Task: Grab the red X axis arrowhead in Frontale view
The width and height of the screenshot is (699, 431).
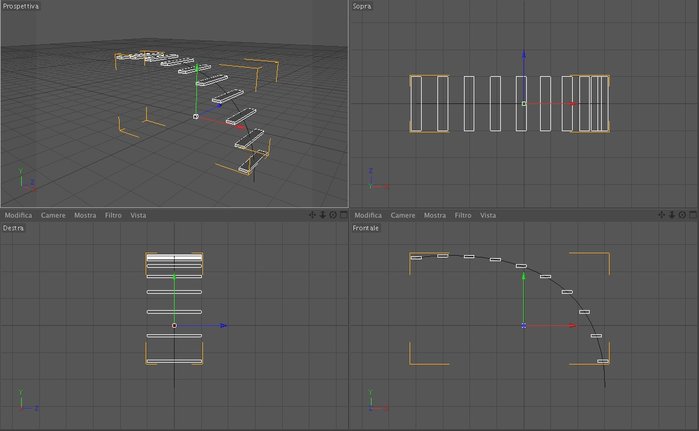Action: pyautogui.click(x=572, y=325)
